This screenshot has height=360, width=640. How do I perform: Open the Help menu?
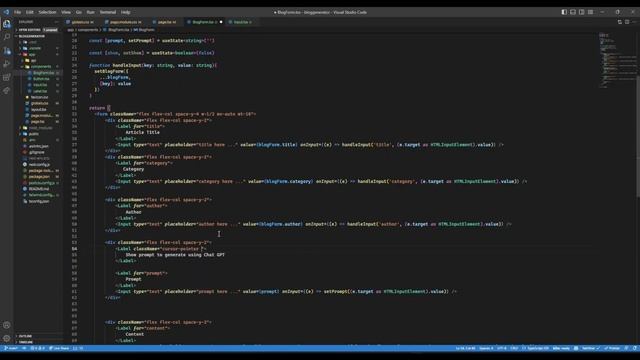click(126, 12)
